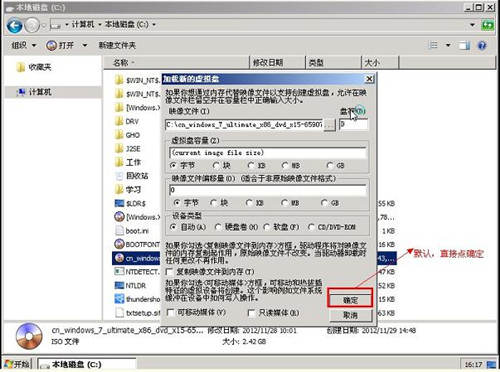Open dropdown arrow next to 打开
This screenshot has width=500, height=372.
coord(85,45)
